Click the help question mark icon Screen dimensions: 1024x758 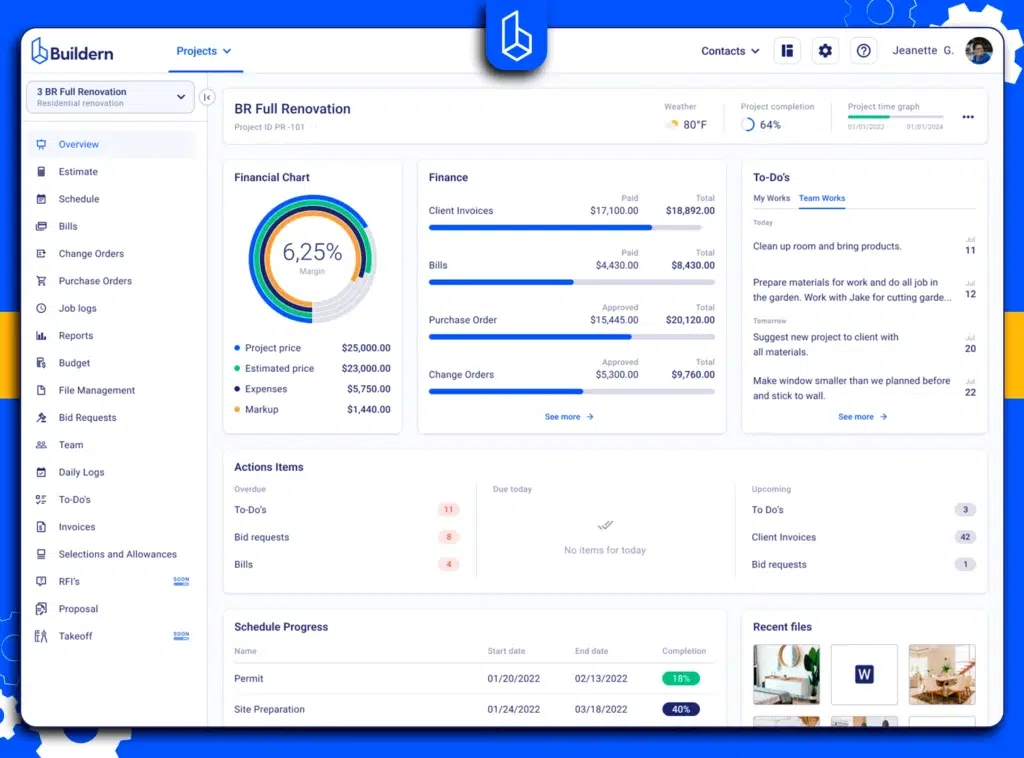coord(863,50)
